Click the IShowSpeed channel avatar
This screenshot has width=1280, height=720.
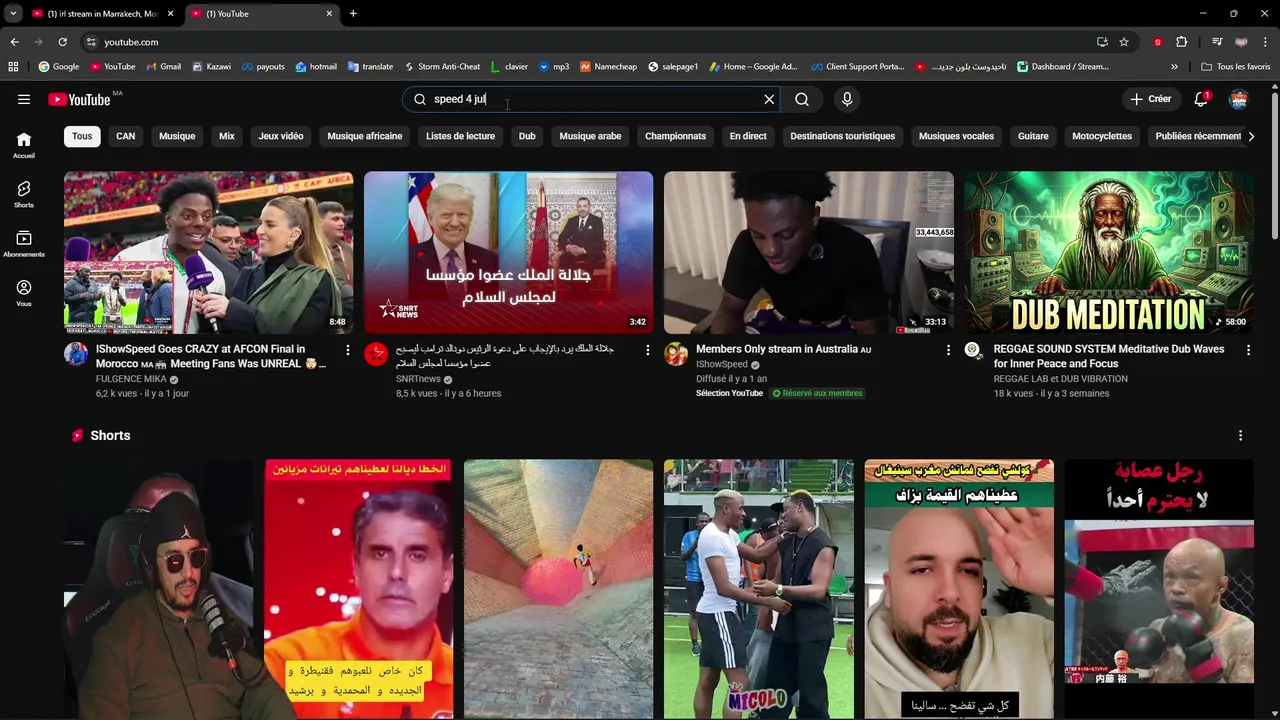[x=676, y=354]
